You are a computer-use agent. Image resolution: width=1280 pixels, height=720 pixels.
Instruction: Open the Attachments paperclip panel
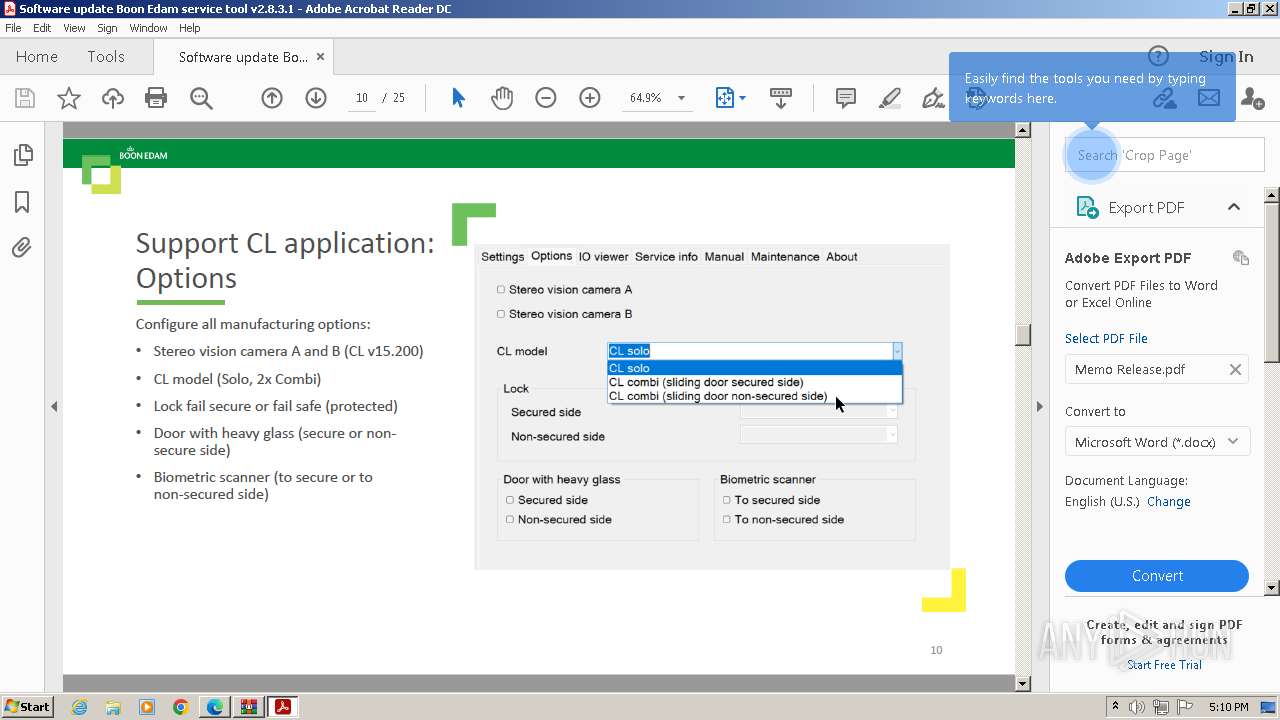(x=22, y=247)
